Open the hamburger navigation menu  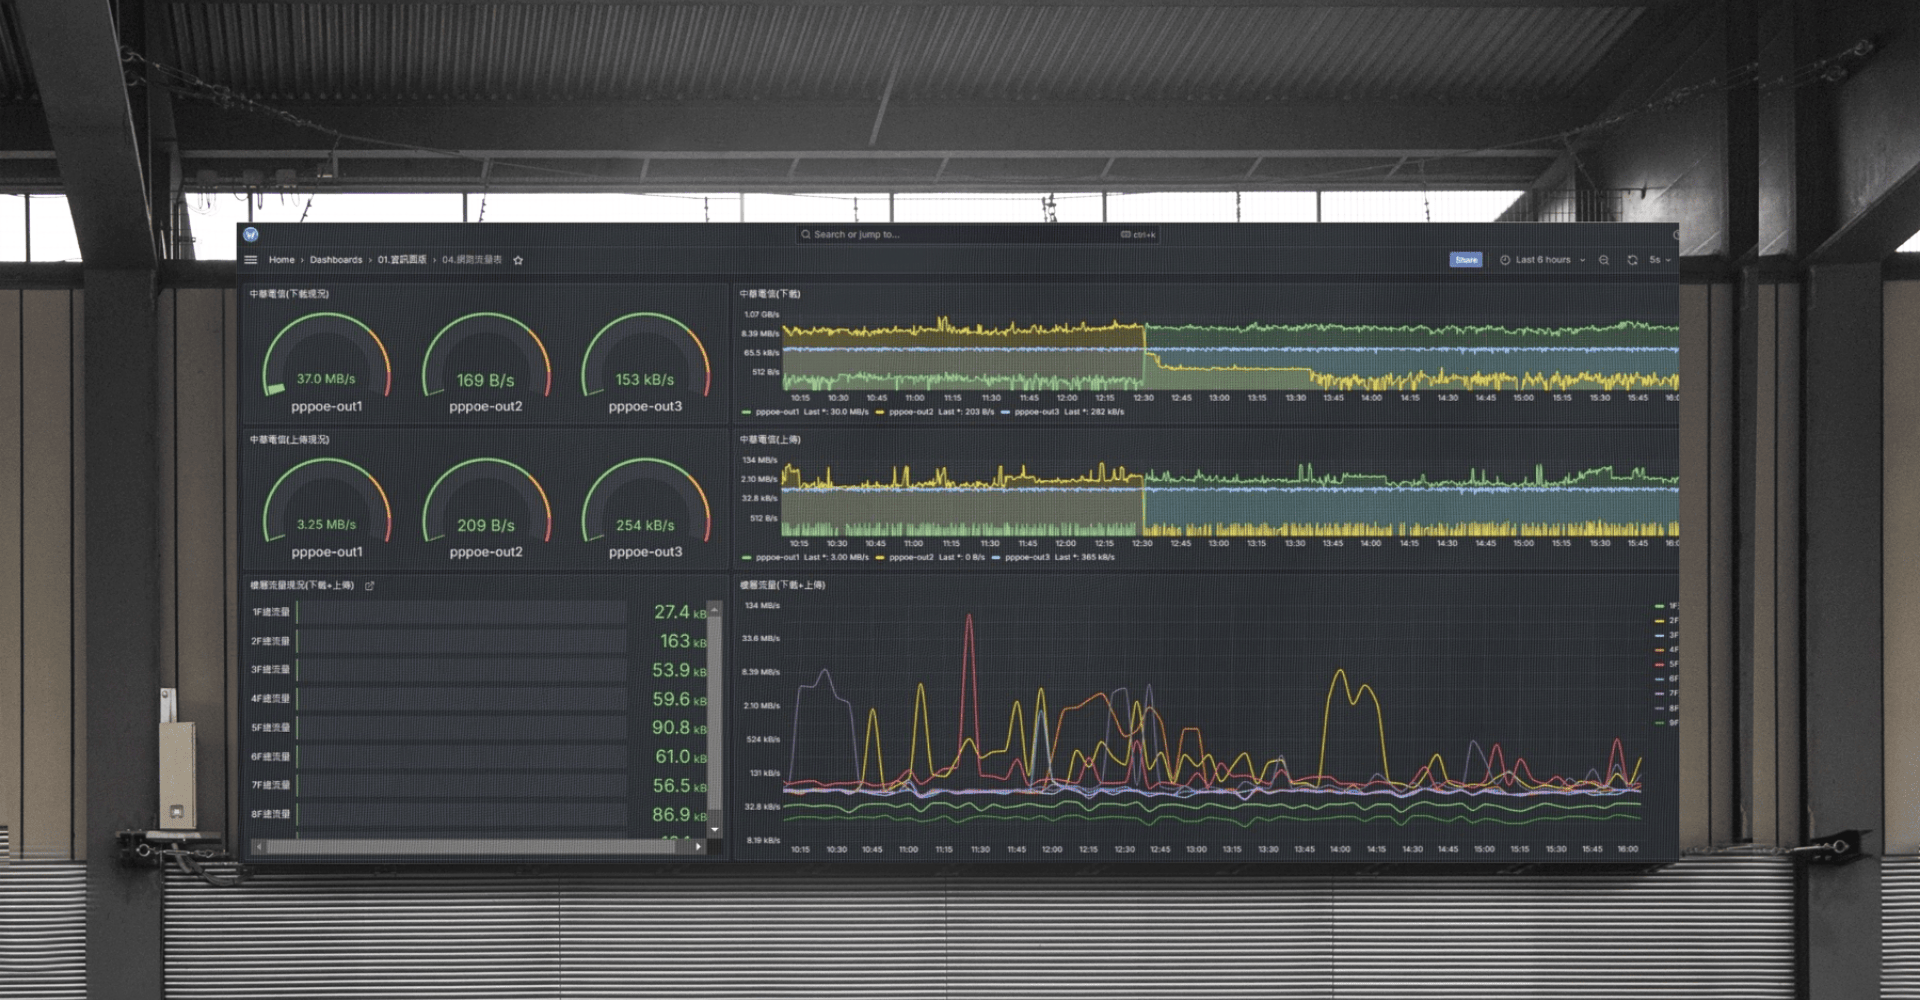[251, 260]
